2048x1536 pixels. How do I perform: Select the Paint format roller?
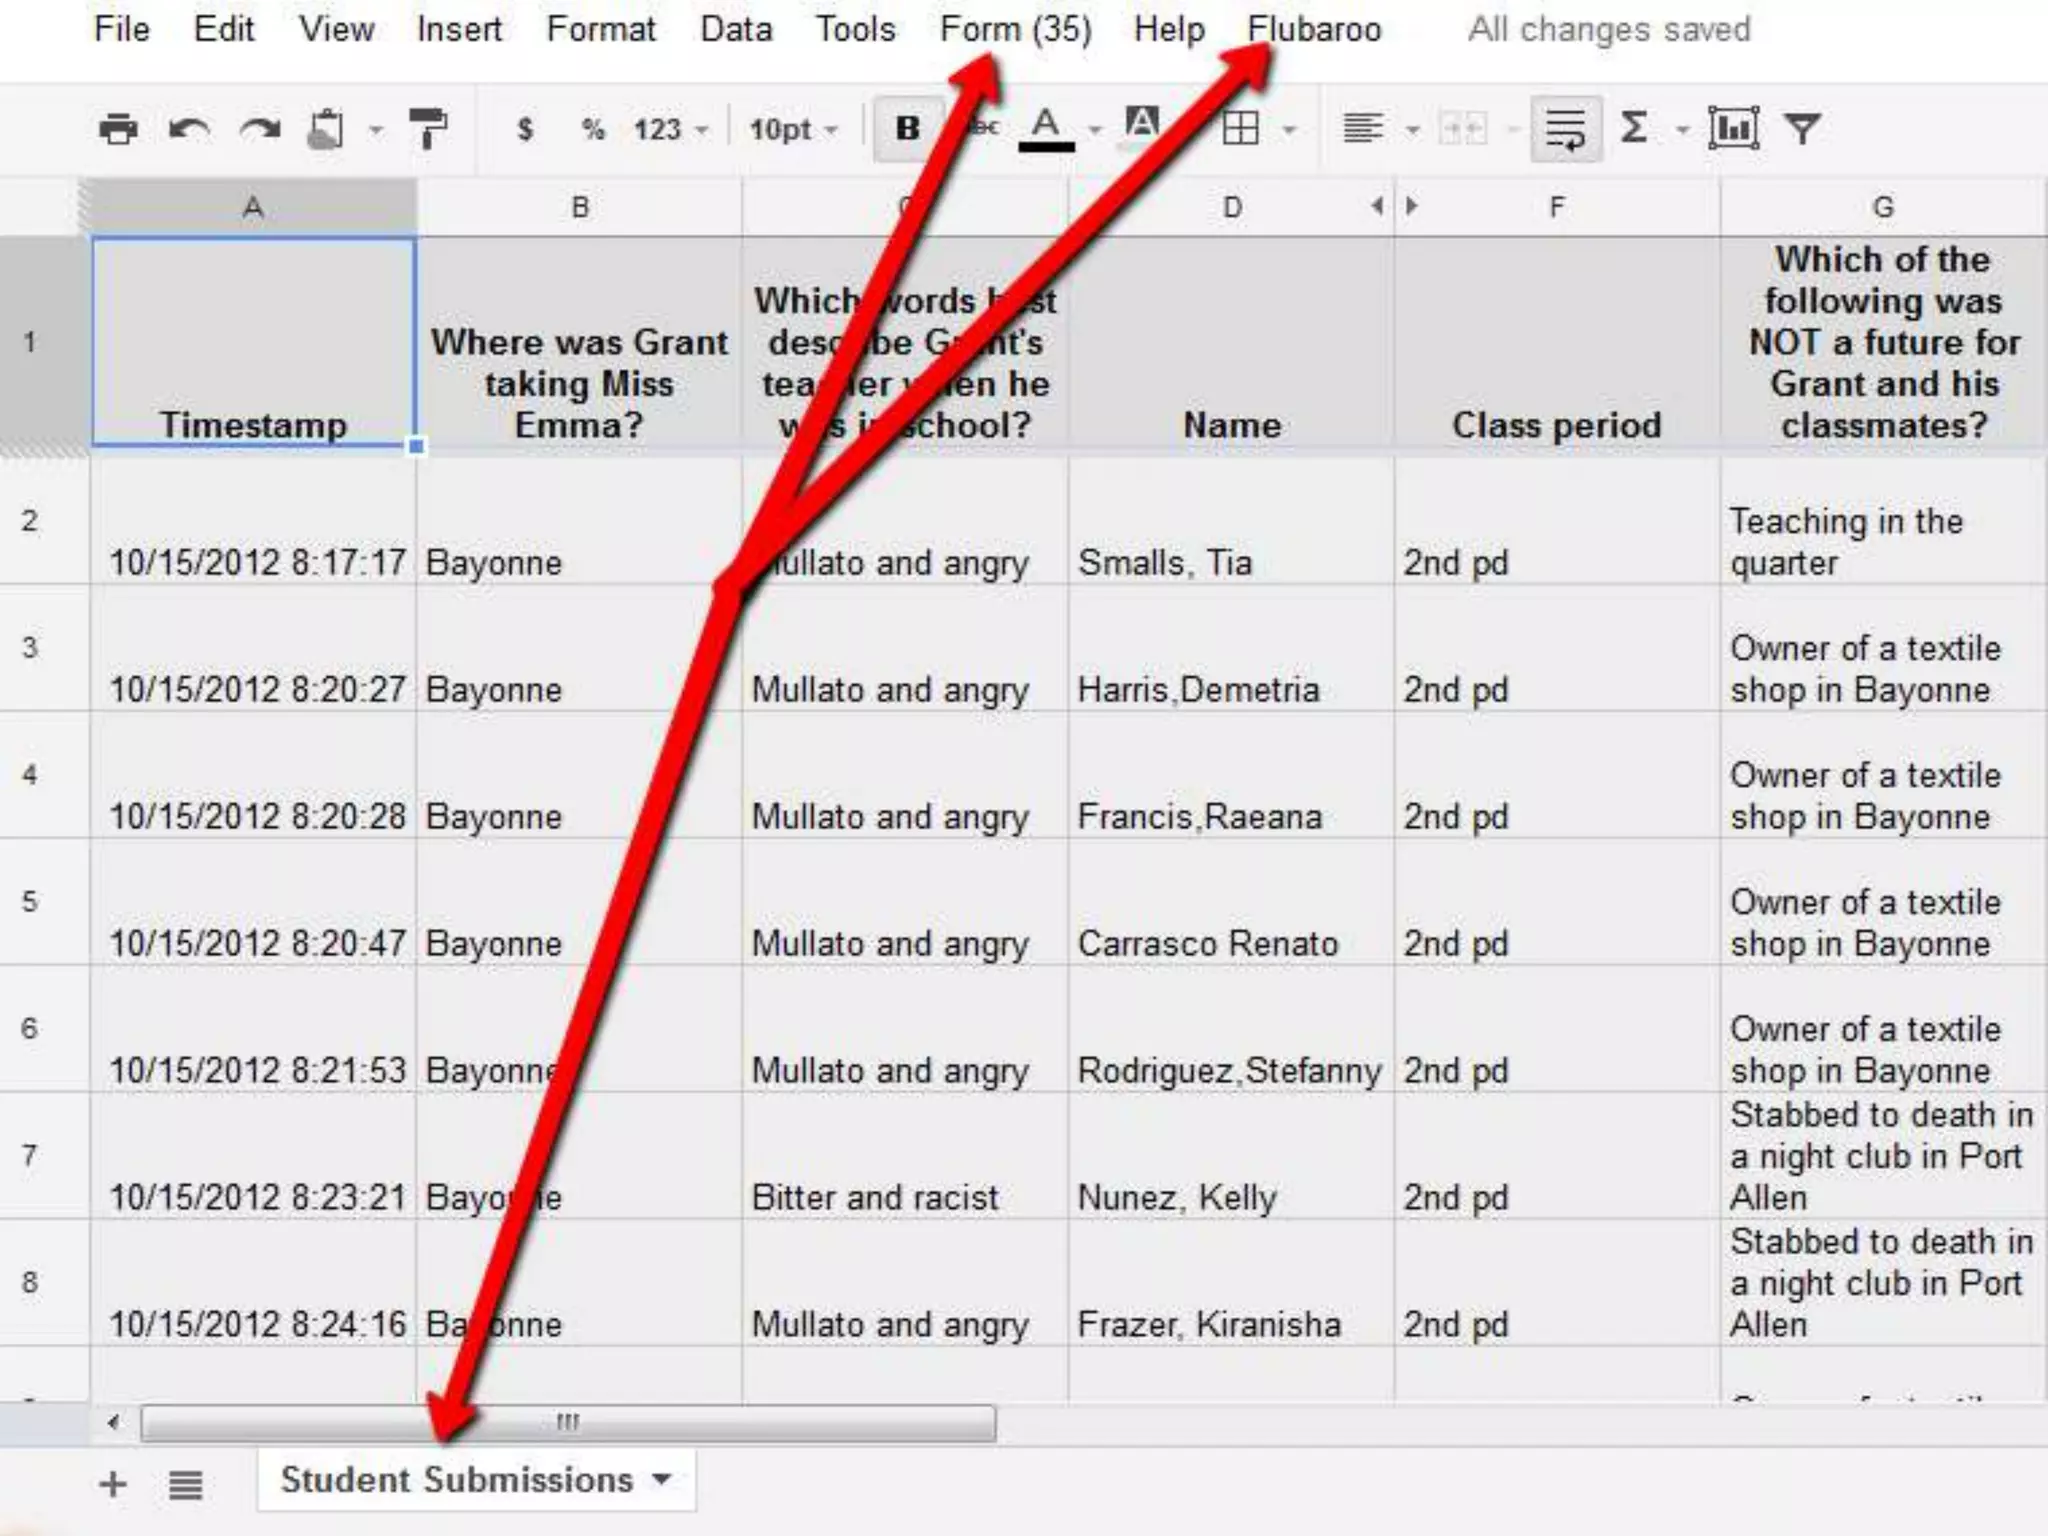click(x=429, y=129)
